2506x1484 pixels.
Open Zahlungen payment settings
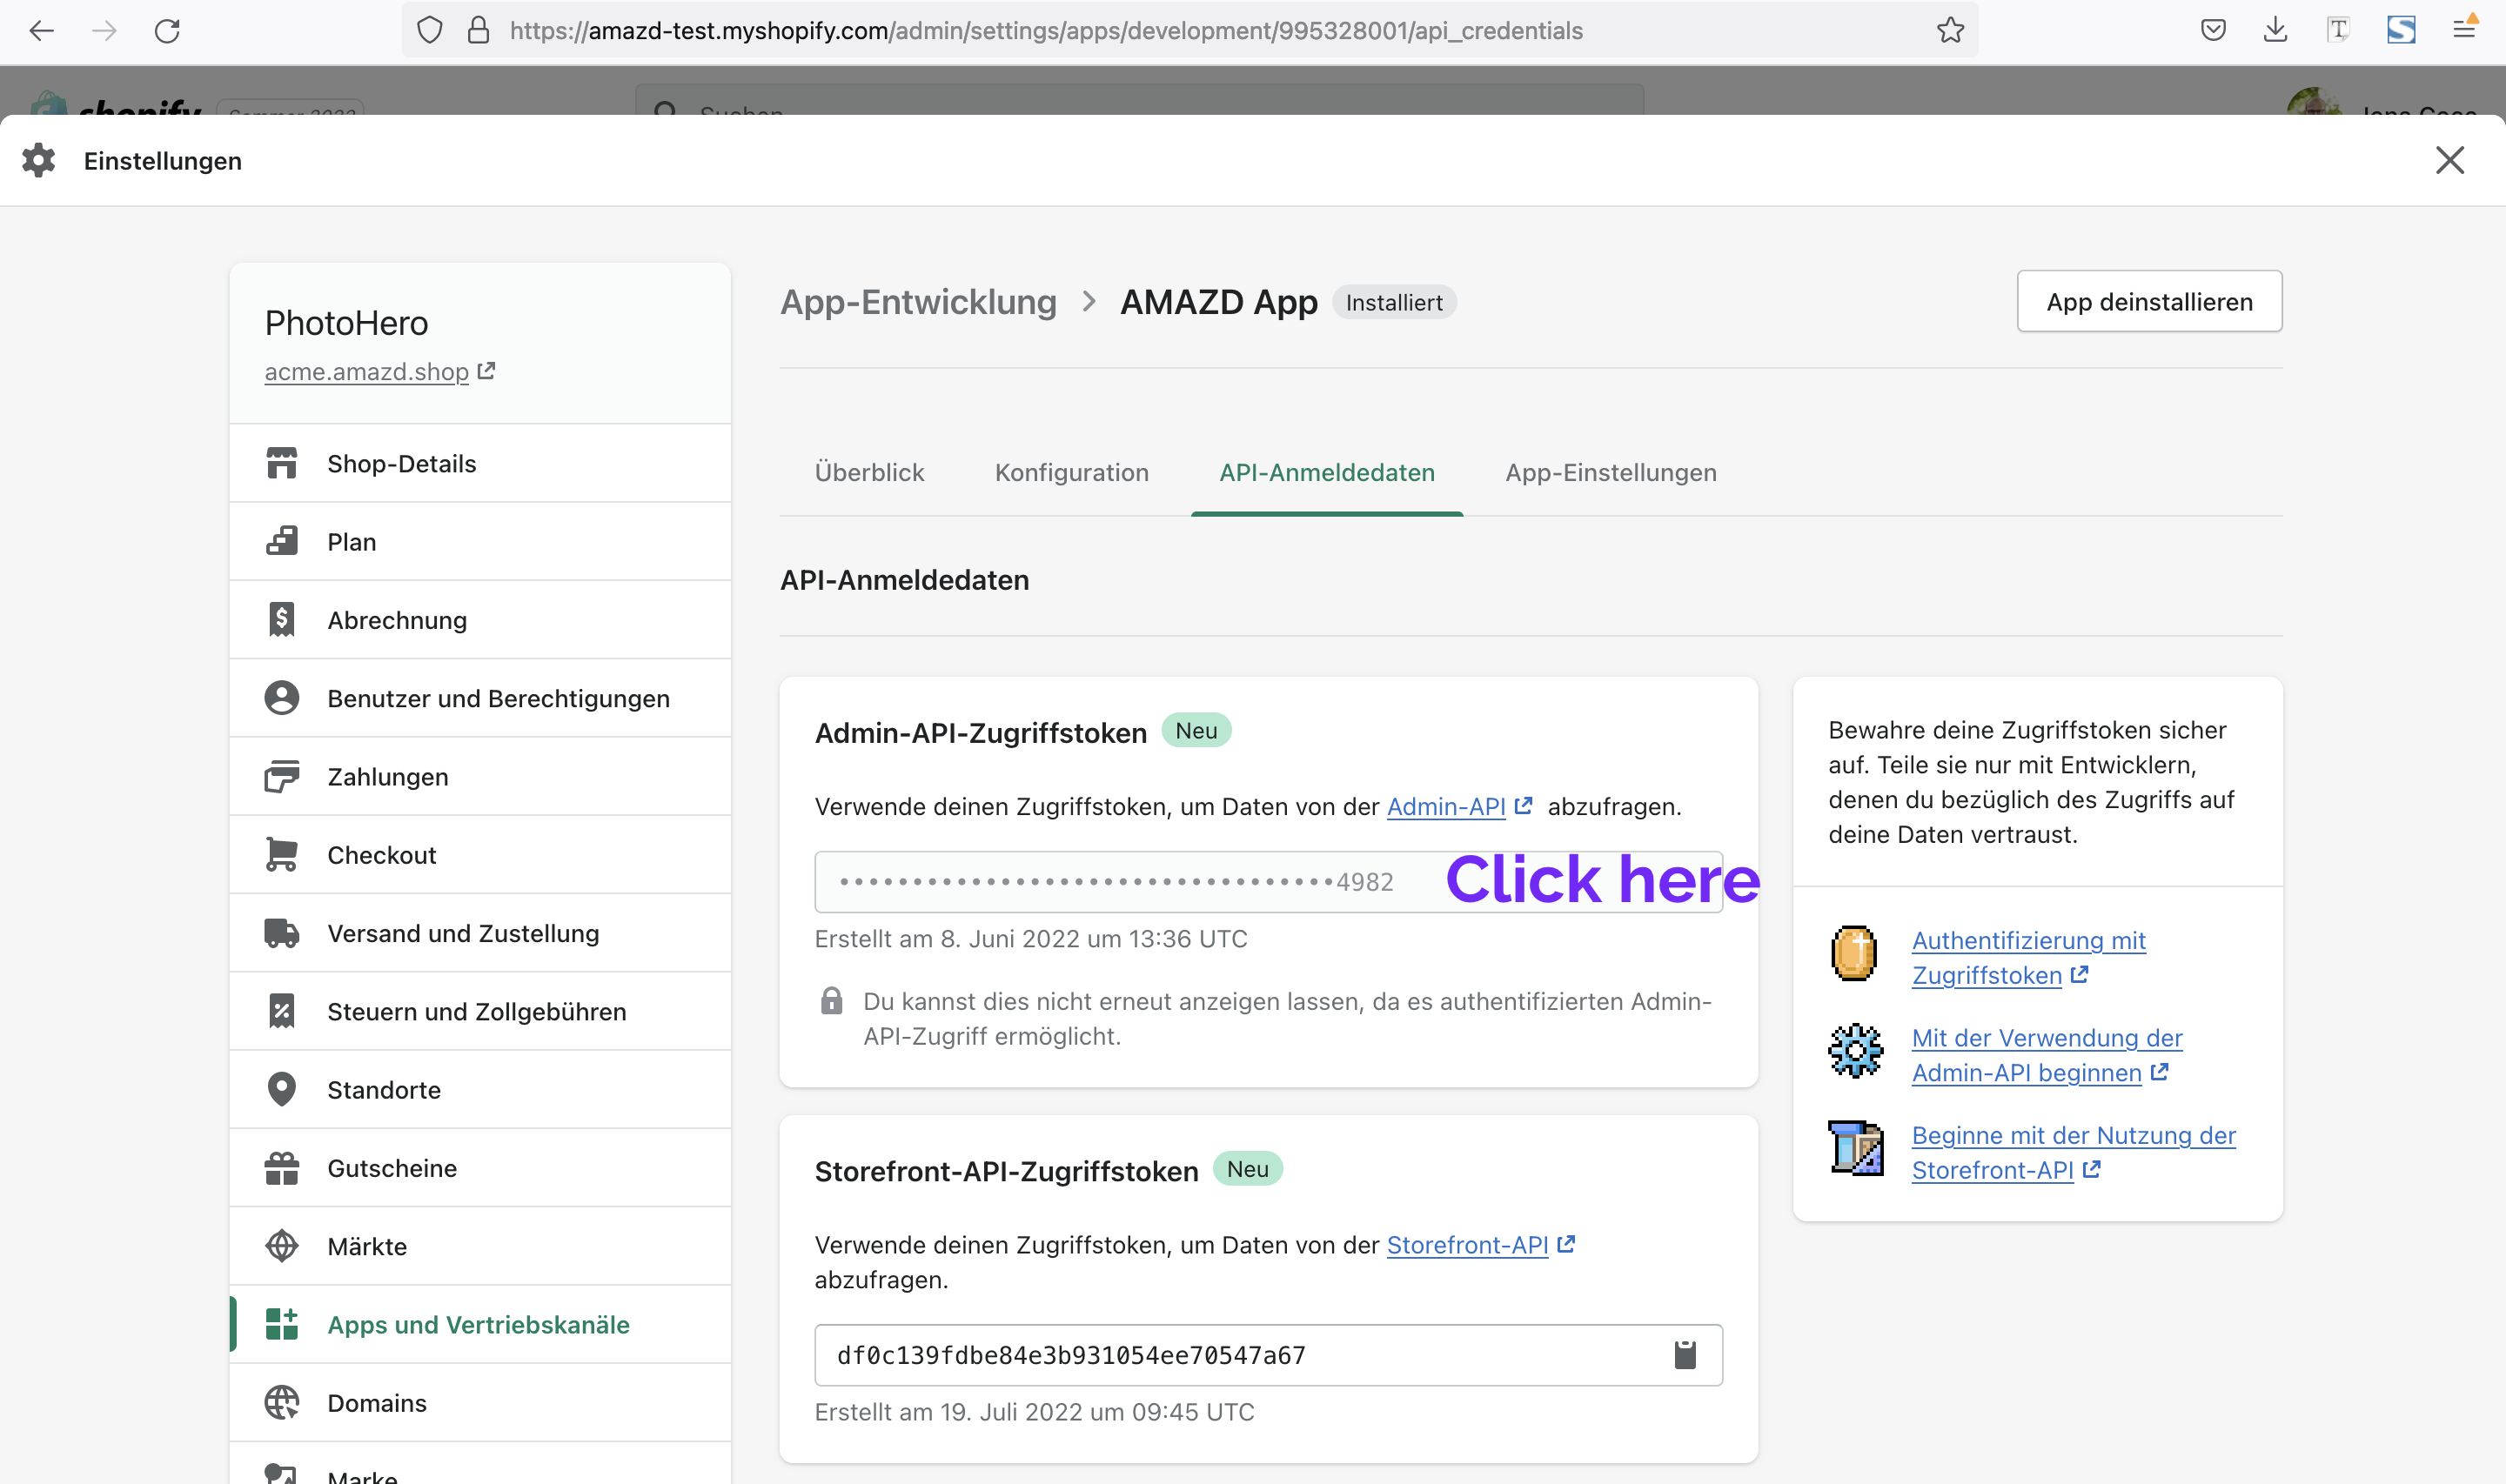point(480,777)
